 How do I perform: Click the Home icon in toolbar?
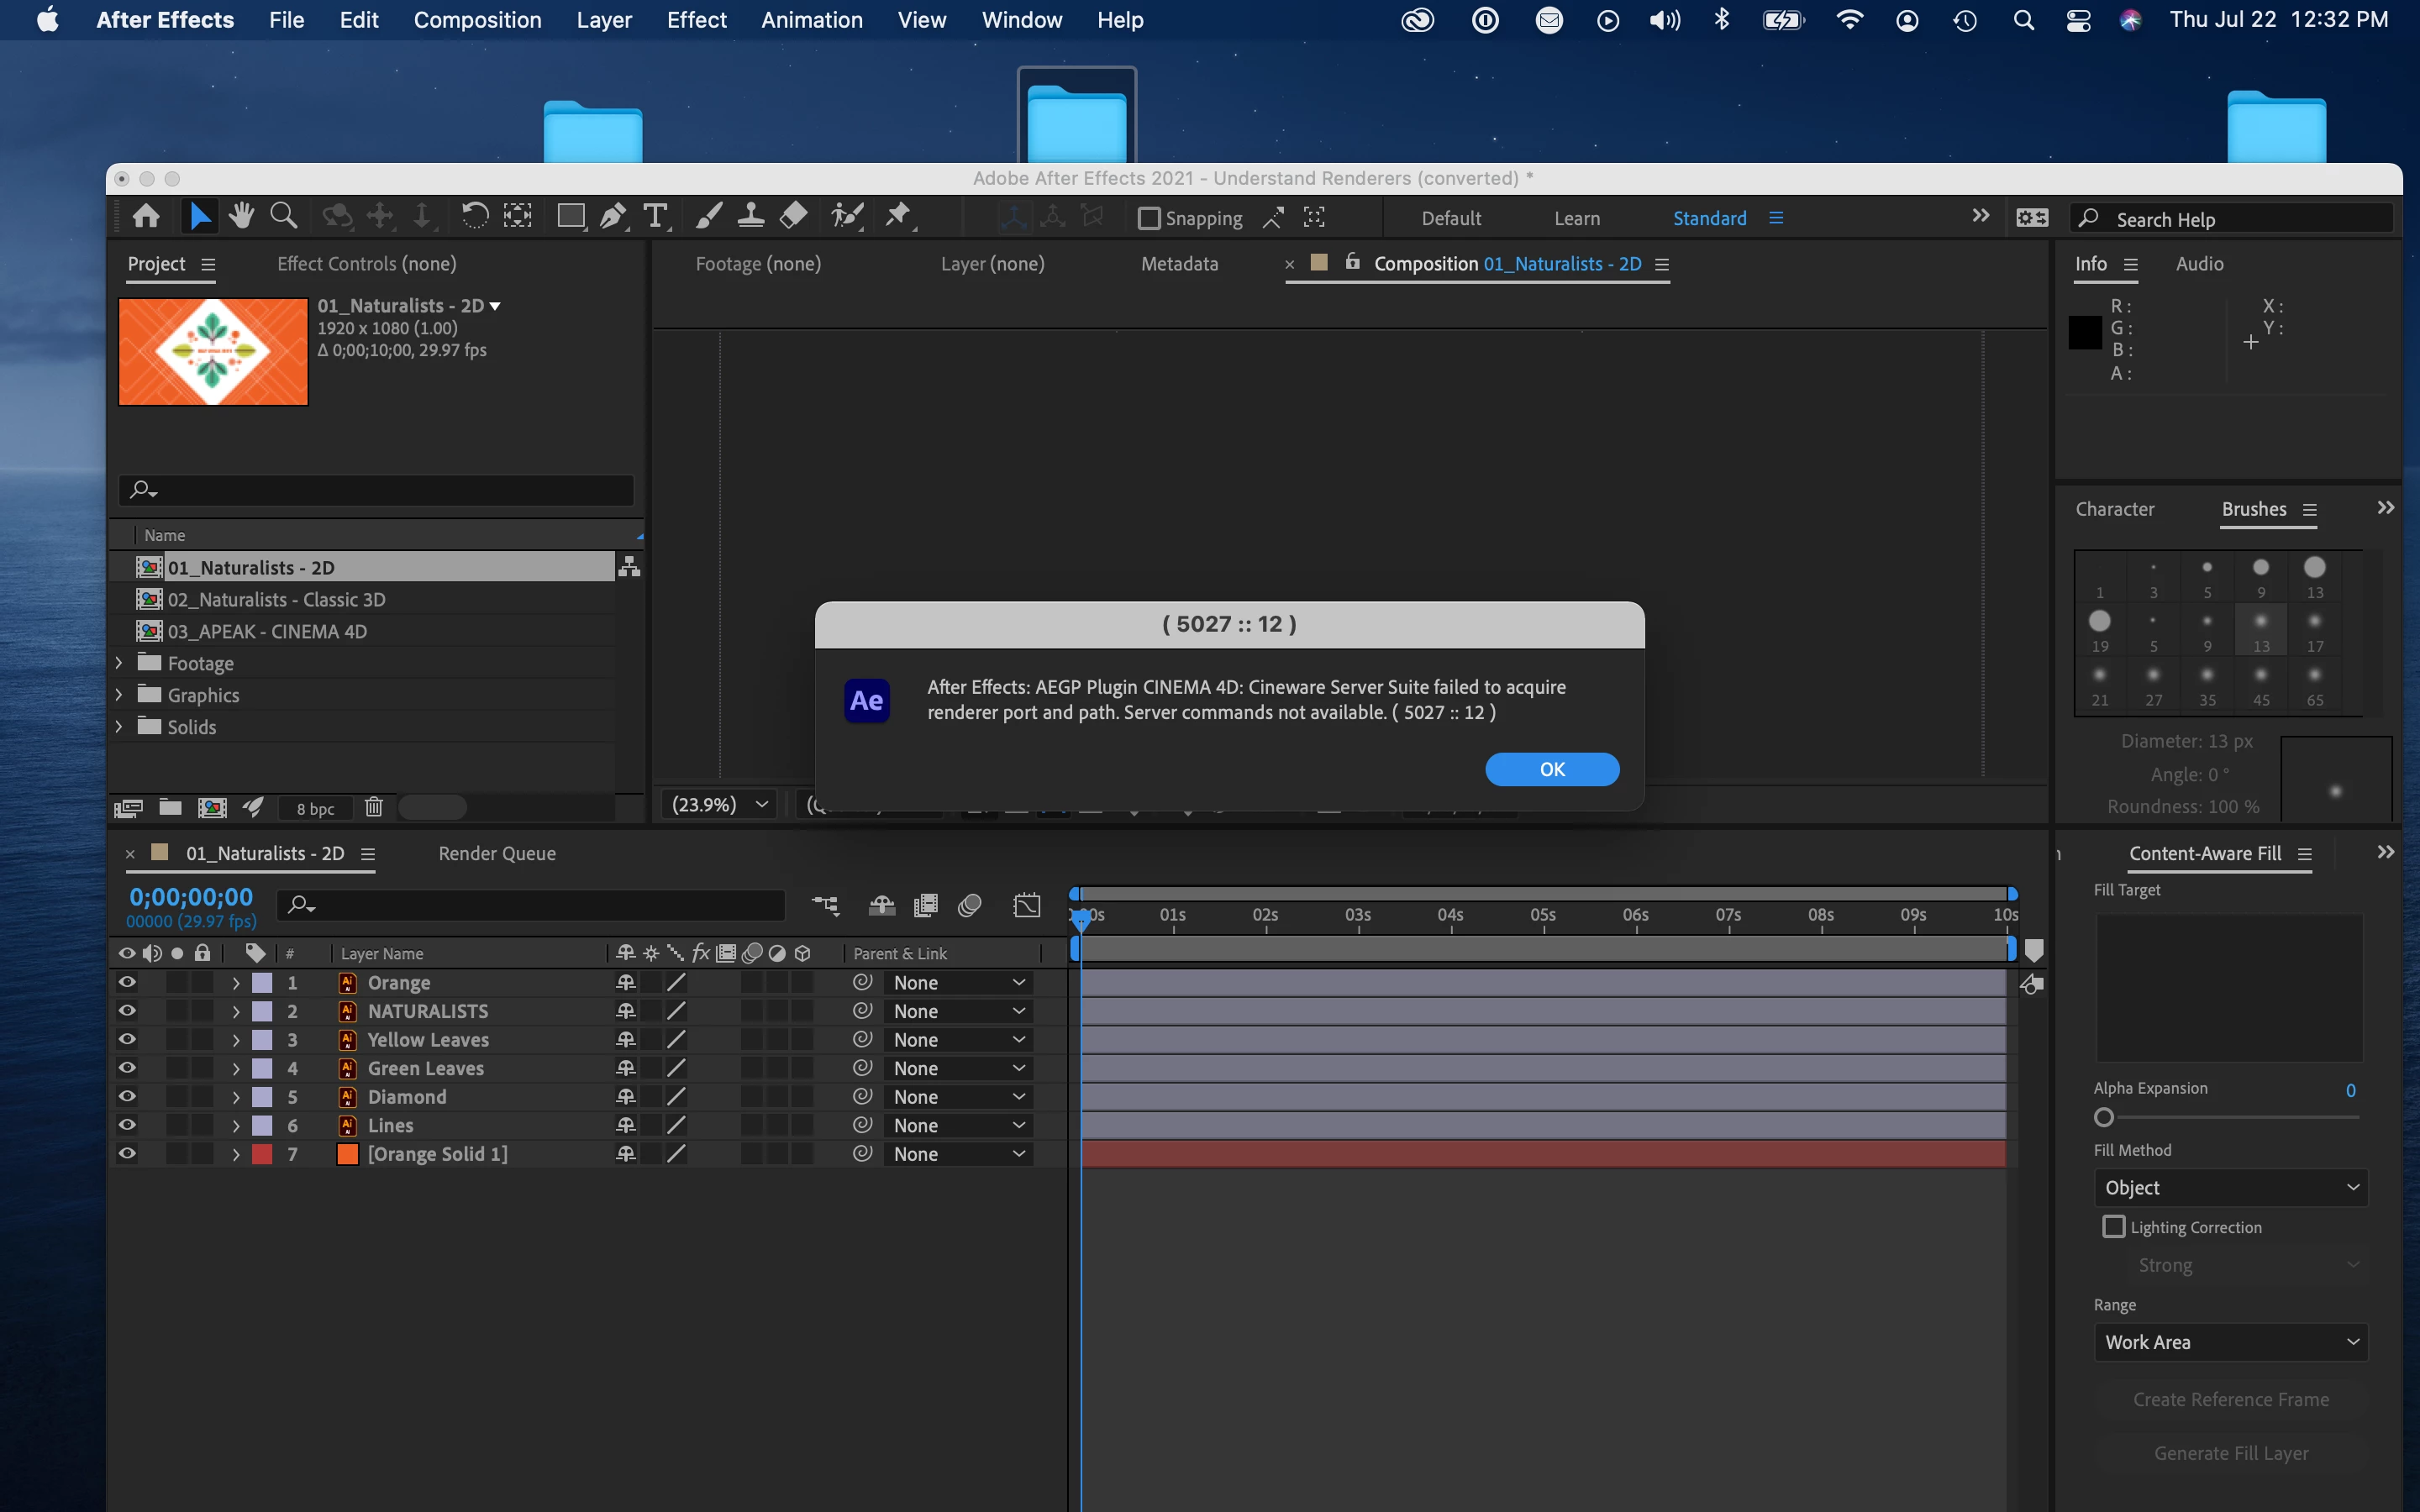tap(146, 216)
